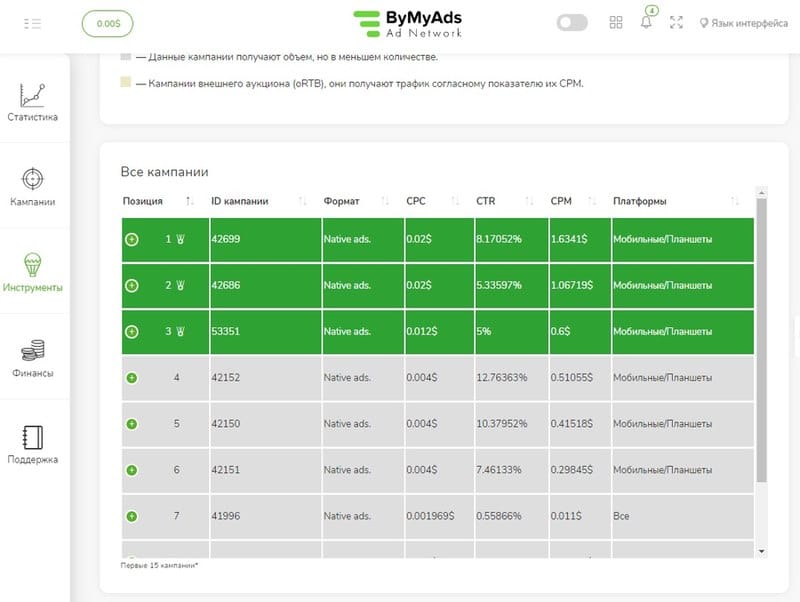Enter fullscreen mode via the expand icon
This screenshot has height=602, width=800.
click(676, 21)
